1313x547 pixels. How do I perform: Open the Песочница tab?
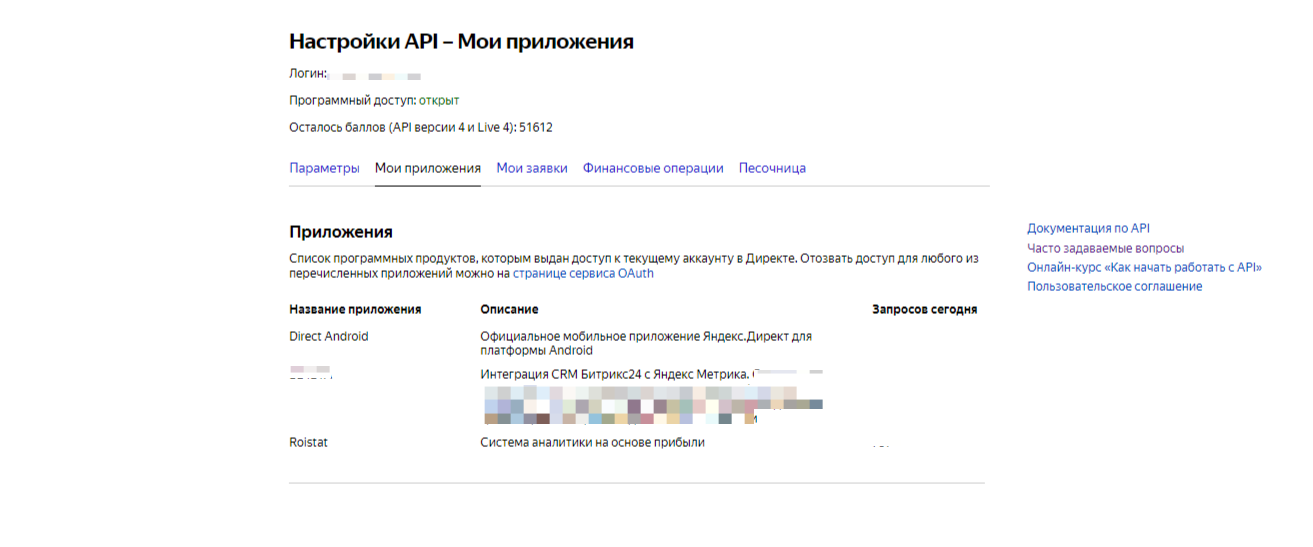[x=772, y=168]
